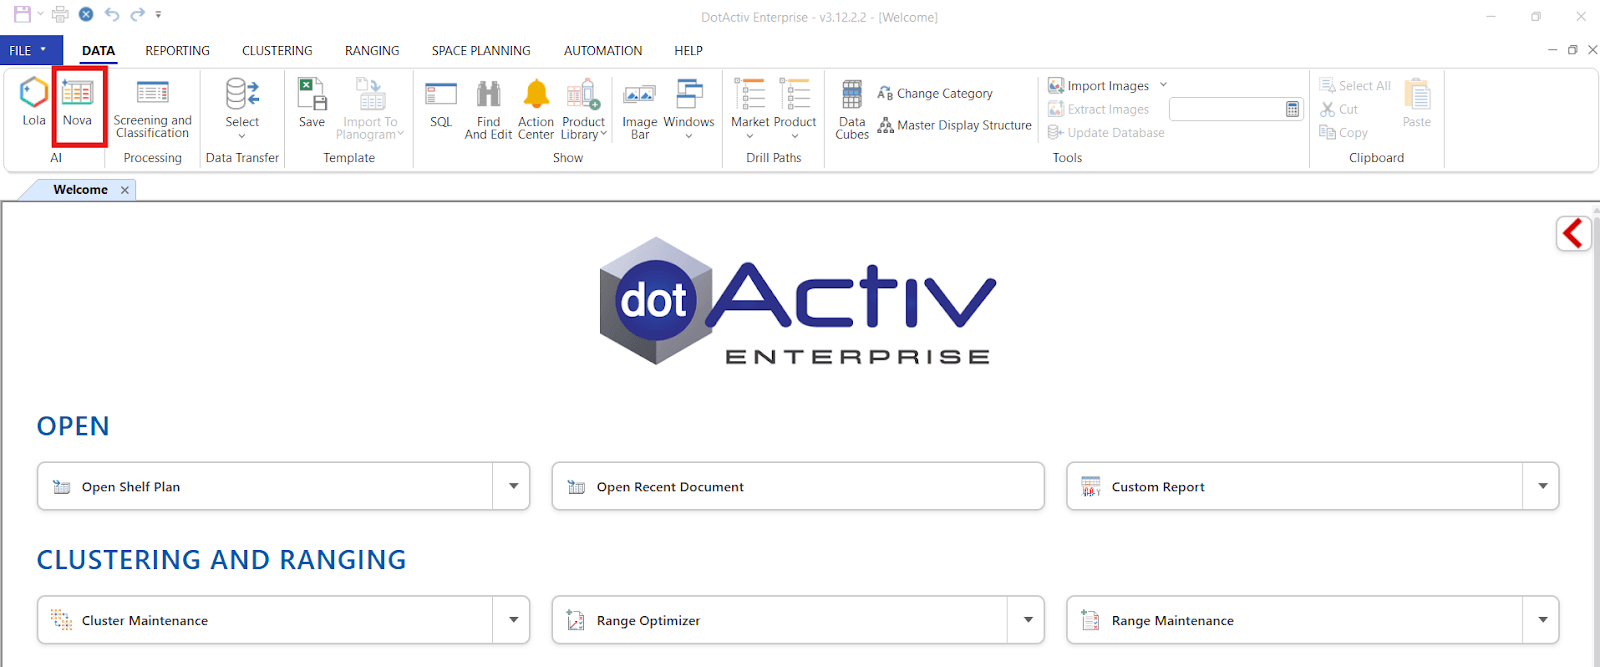Open the Windows dropdown in Show group
Screen dimensions: 1600x667
point(689,110)
